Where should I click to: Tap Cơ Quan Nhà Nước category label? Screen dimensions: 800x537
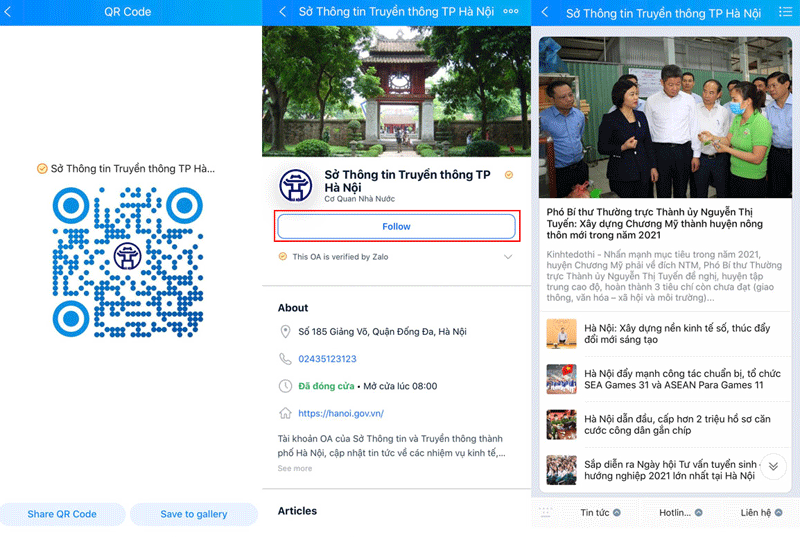(x=360, y=199)
